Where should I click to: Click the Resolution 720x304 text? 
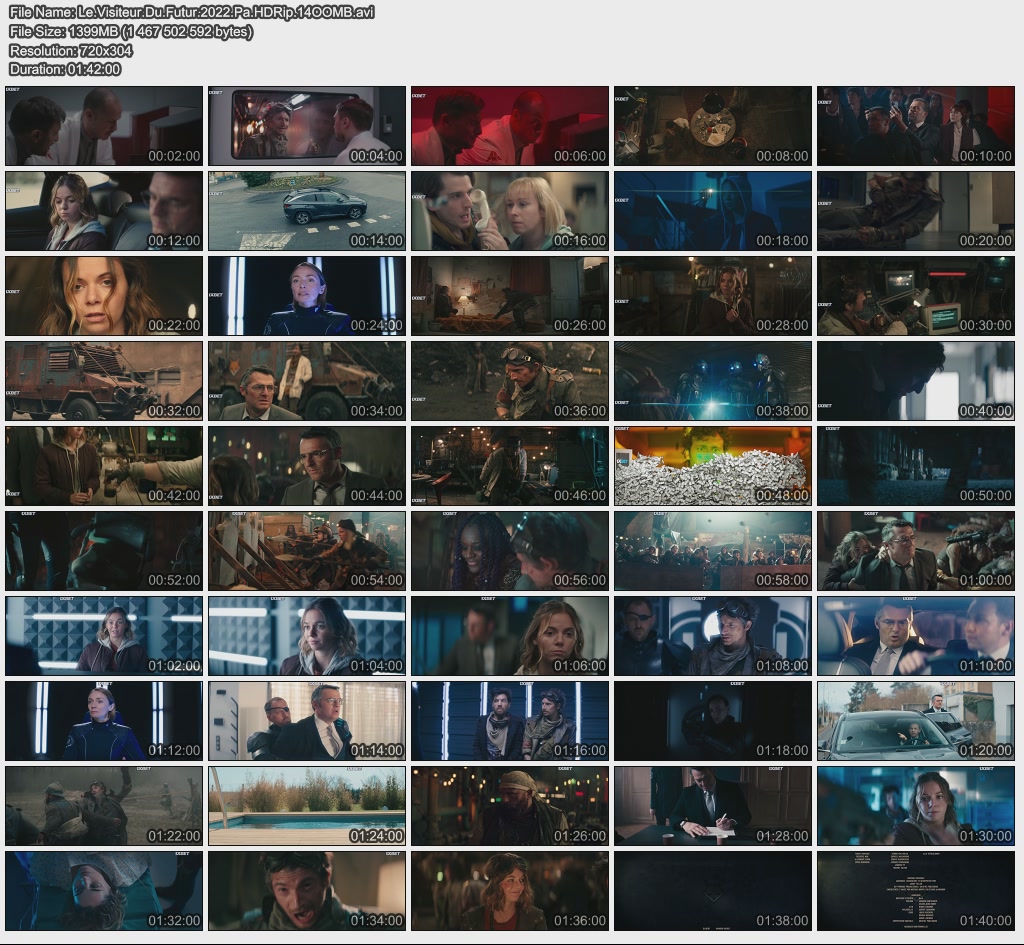71,51
